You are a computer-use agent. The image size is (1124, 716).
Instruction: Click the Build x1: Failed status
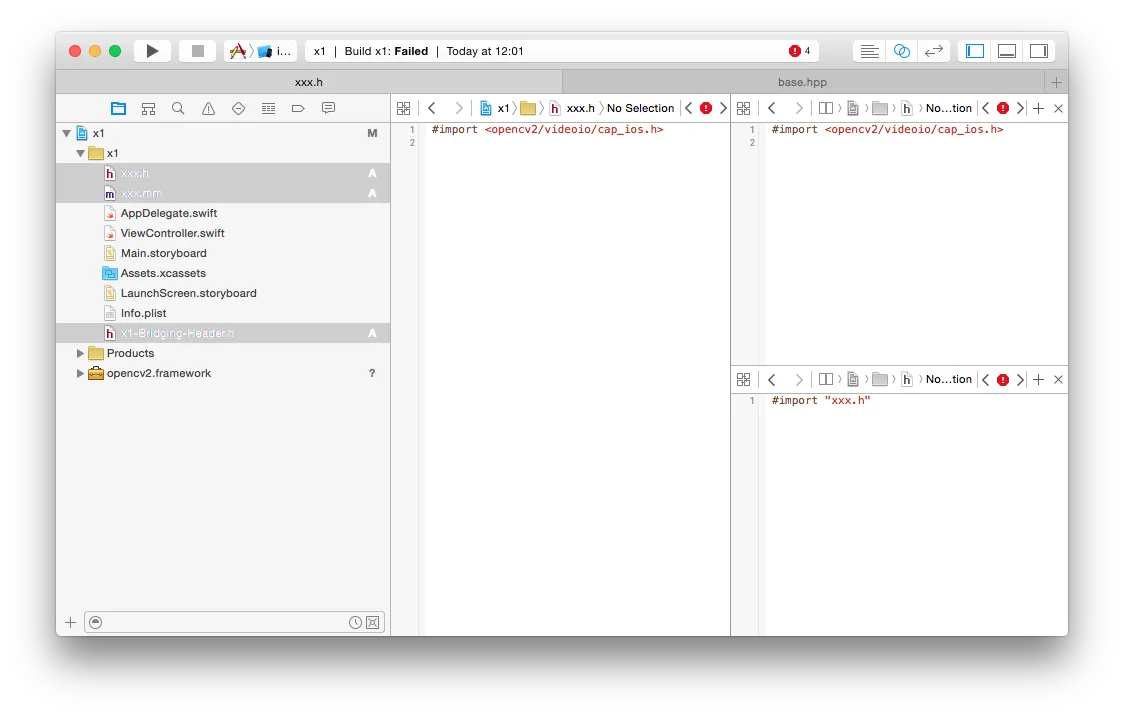point(386,51)
